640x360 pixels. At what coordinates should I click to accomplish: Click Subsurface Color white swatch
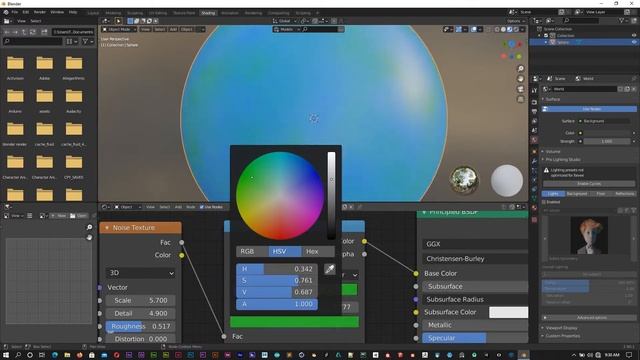509,312
